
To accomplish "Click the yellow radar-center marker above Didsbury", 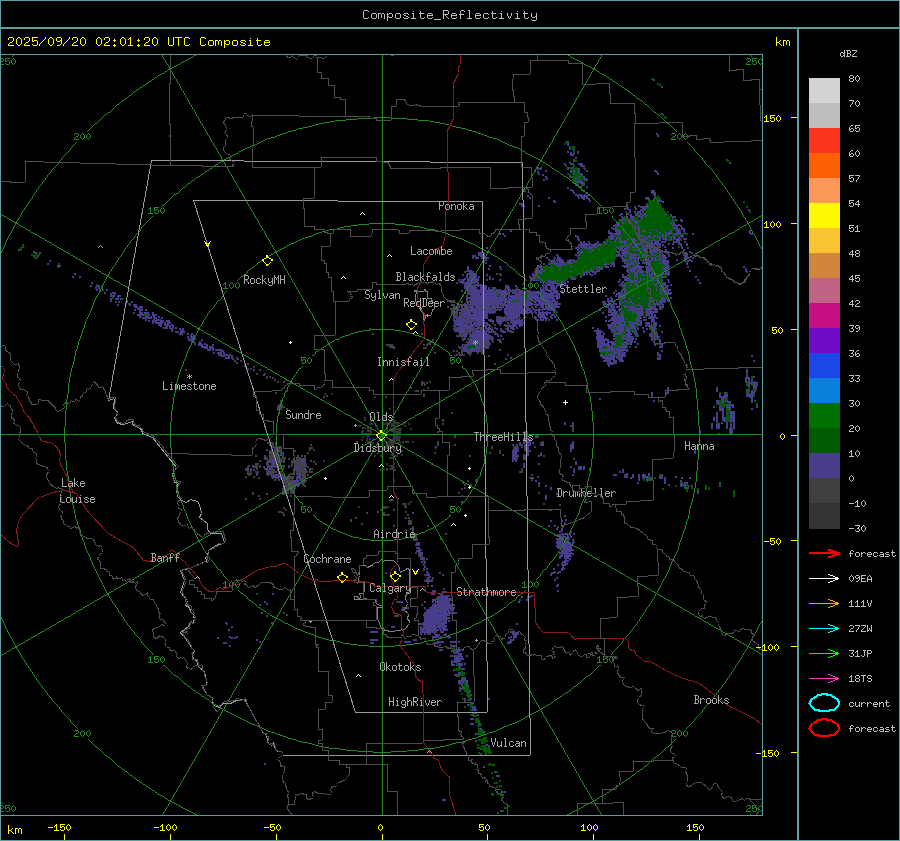I will (381, 435).
